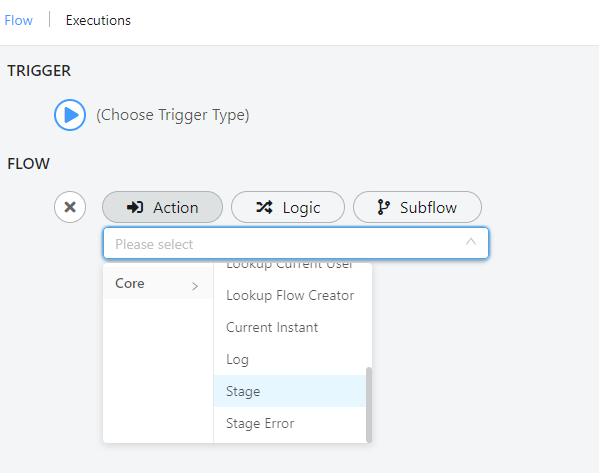The image size is (599, 473).
Task: Choose the Logic button
Action: (288, 207)
